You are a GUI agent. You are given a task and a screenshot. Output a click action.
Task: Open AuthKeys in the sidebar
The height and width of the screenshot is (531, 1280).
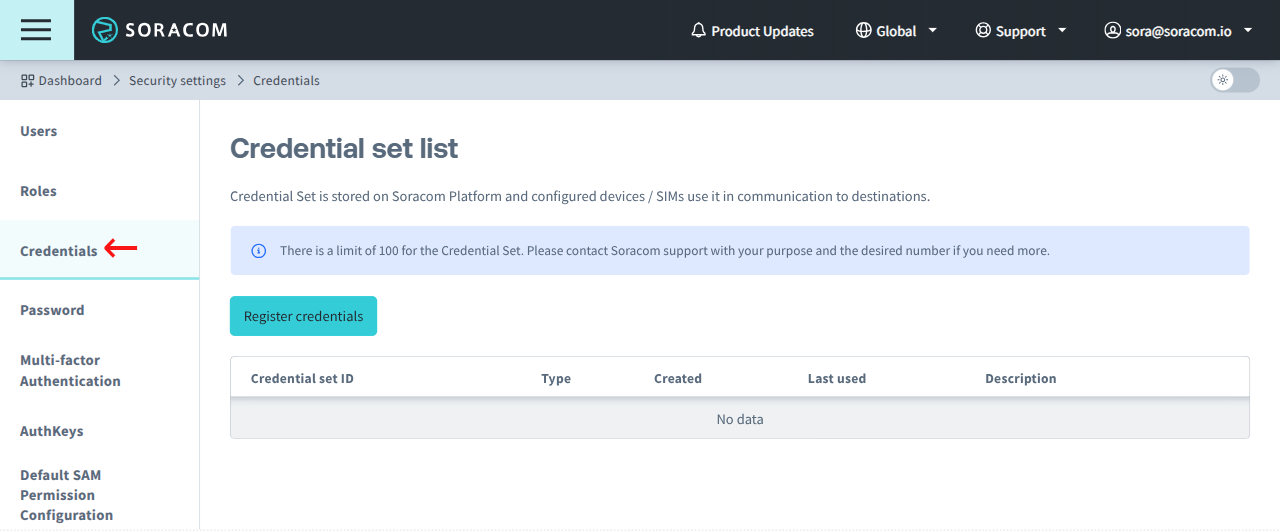[x=52, y=431]
